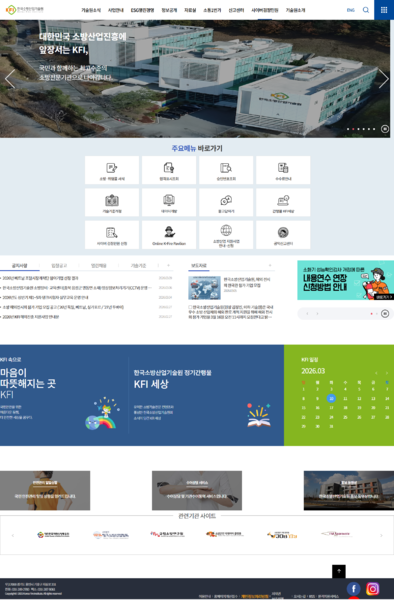Viewport: 394px width, 600px height.
Task: Open the speech-bubbles icon quick menu tile
Action: 226,202
